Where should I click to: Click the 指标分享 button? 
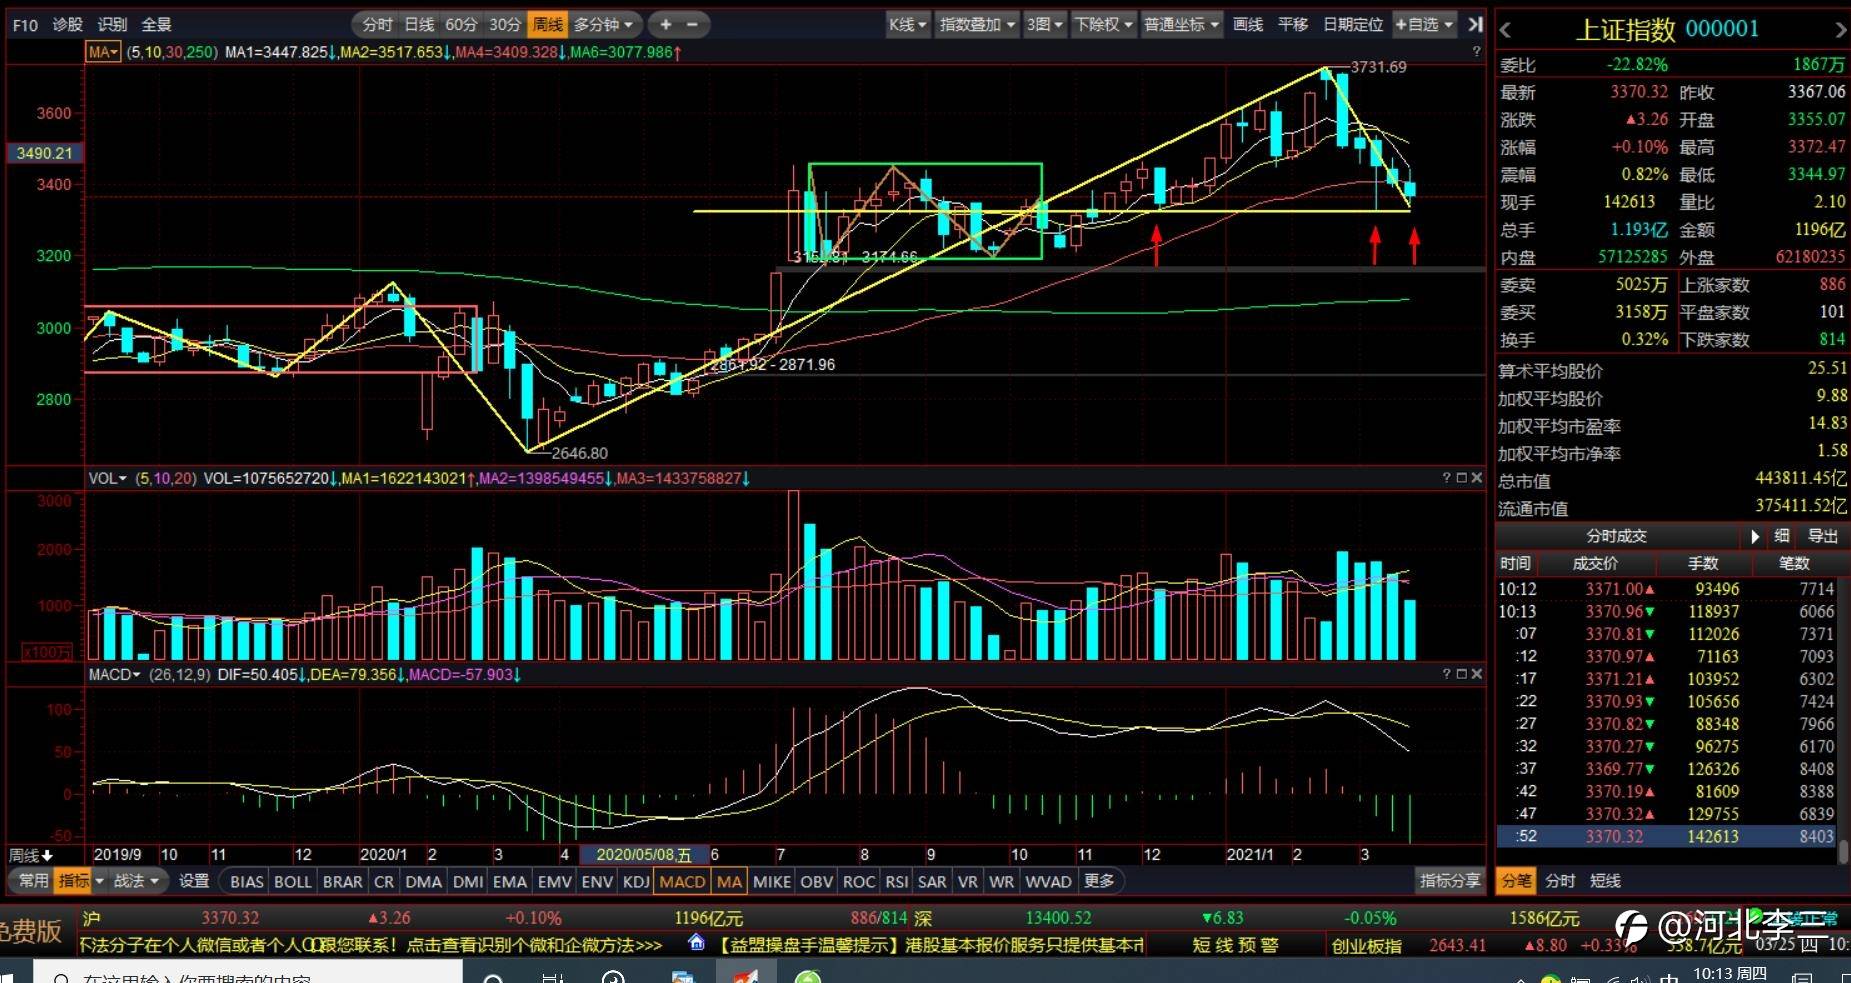click(x=1450, y=881)
